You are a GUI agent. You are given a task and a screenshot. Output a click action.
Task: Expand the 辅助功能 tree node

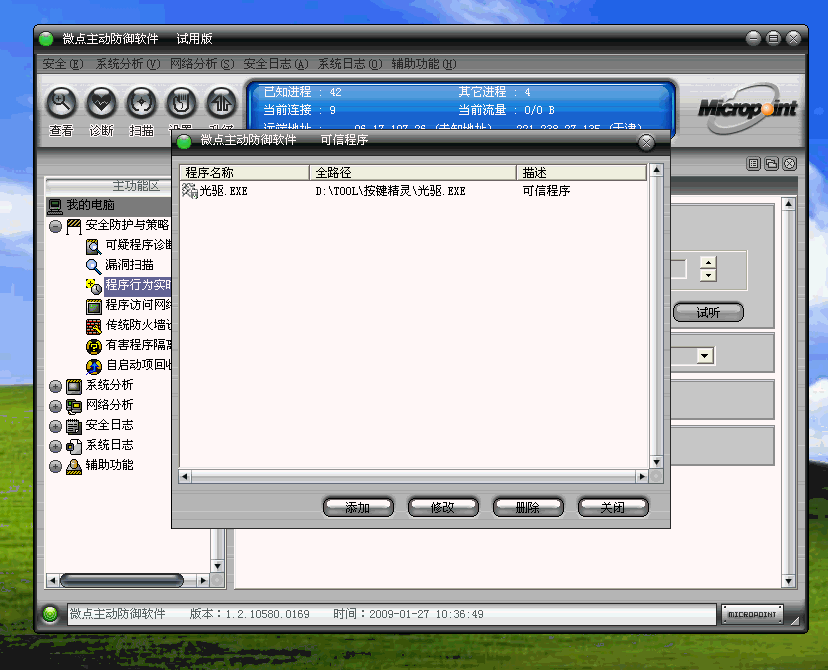pyautogui.click(x=55, y=466)
